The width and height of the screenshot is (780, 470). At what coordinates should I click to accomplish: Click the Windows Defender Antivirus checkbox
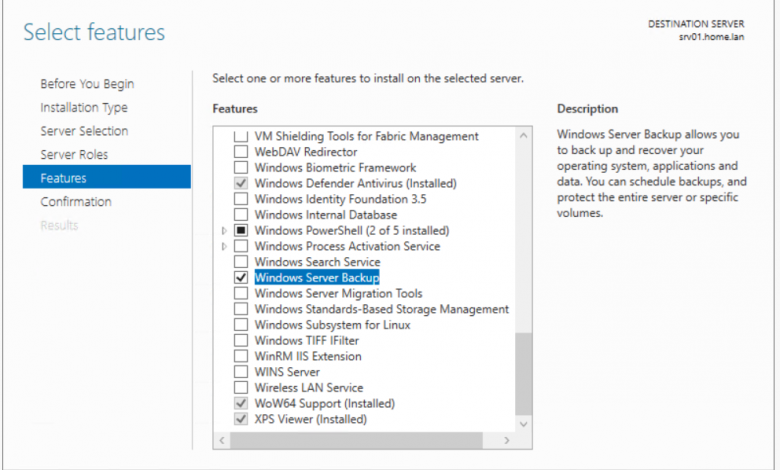pos(241,183)
